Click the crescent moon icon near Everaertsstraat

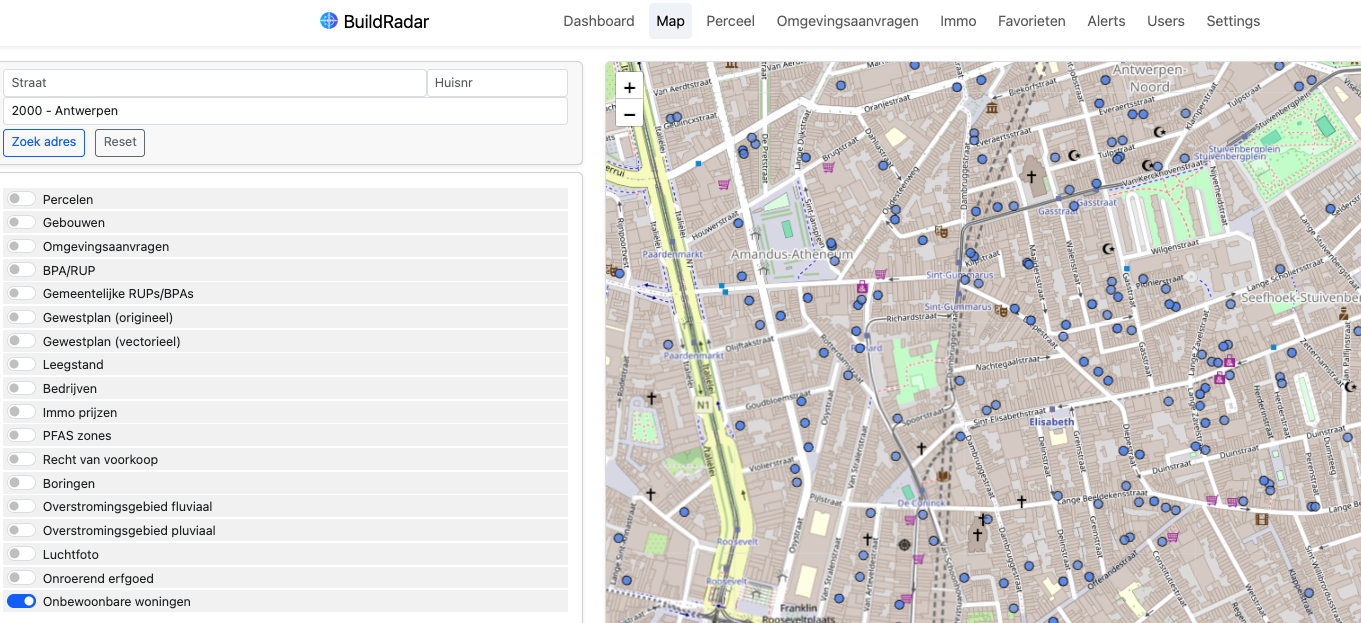click(1160, 131)
